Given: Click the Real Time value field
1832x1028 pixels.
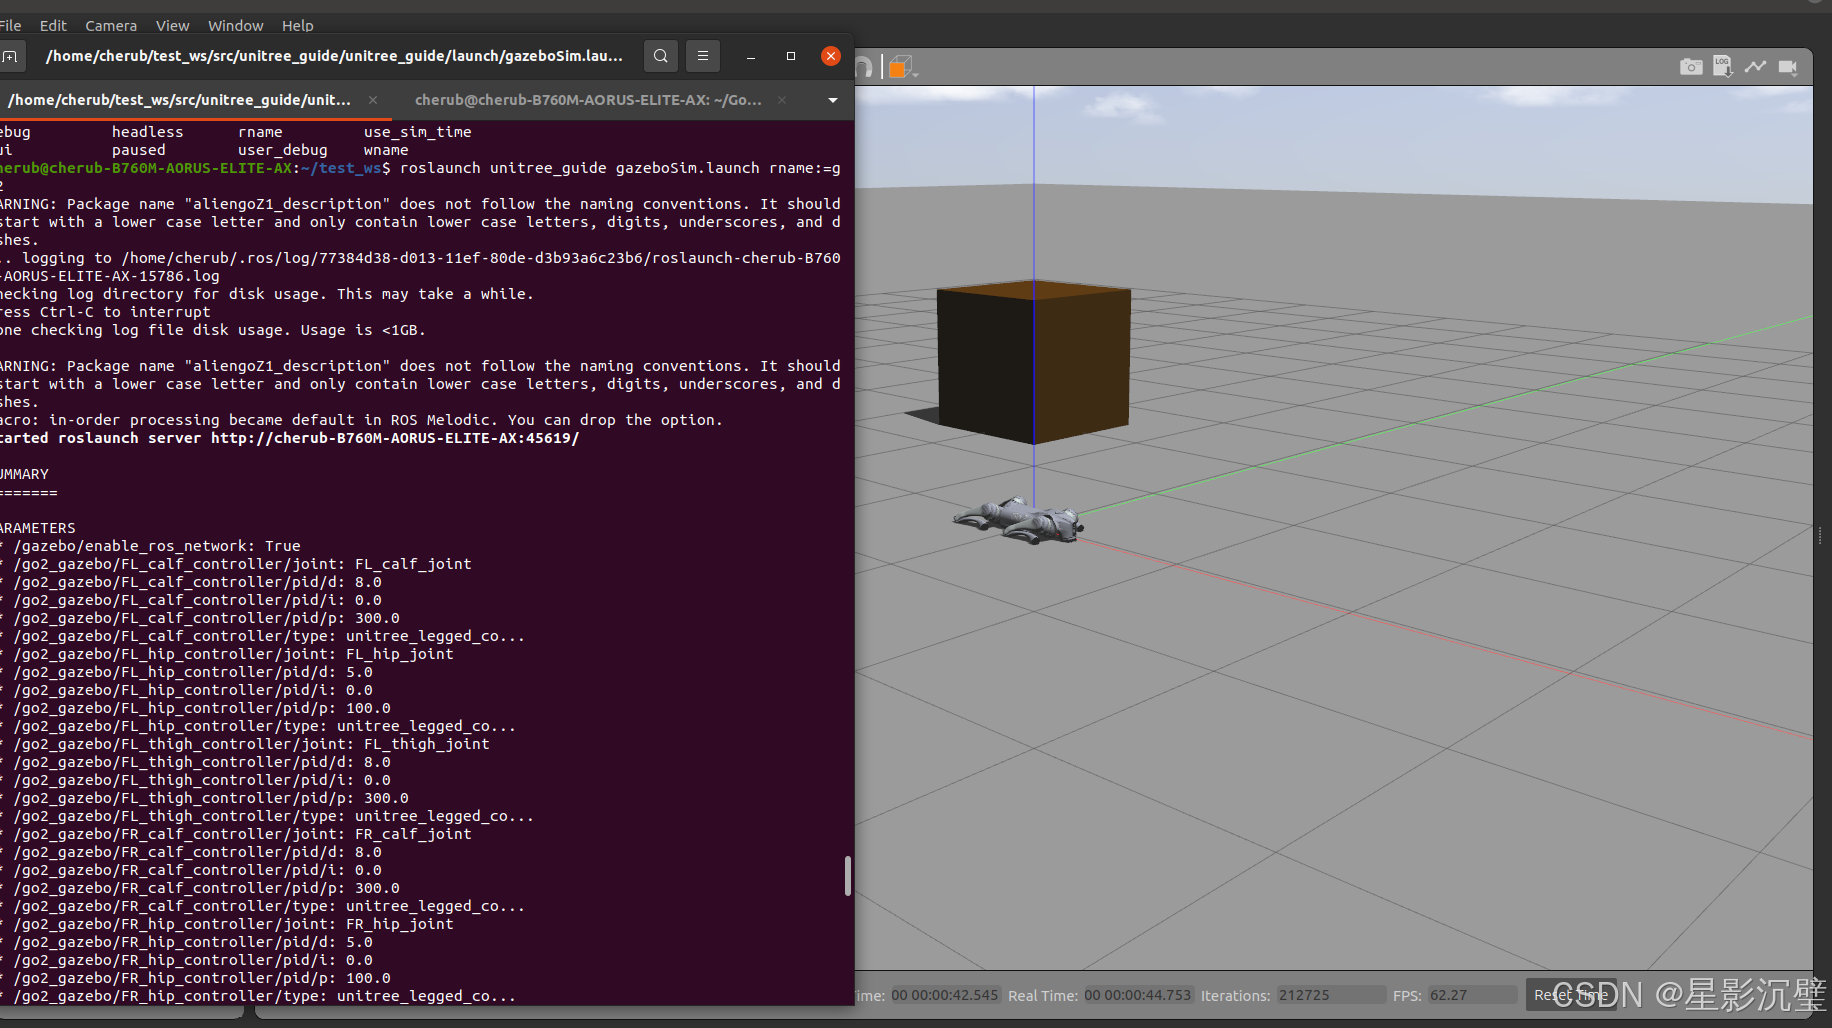Looking at the screenshot, I should [1138, 995].
